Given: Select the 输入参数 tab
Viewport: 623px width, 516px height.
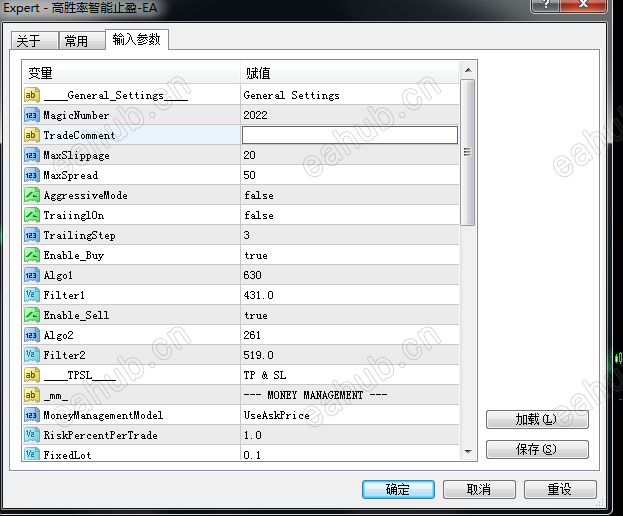Looking at the screenshot, I should pos(137,39).
